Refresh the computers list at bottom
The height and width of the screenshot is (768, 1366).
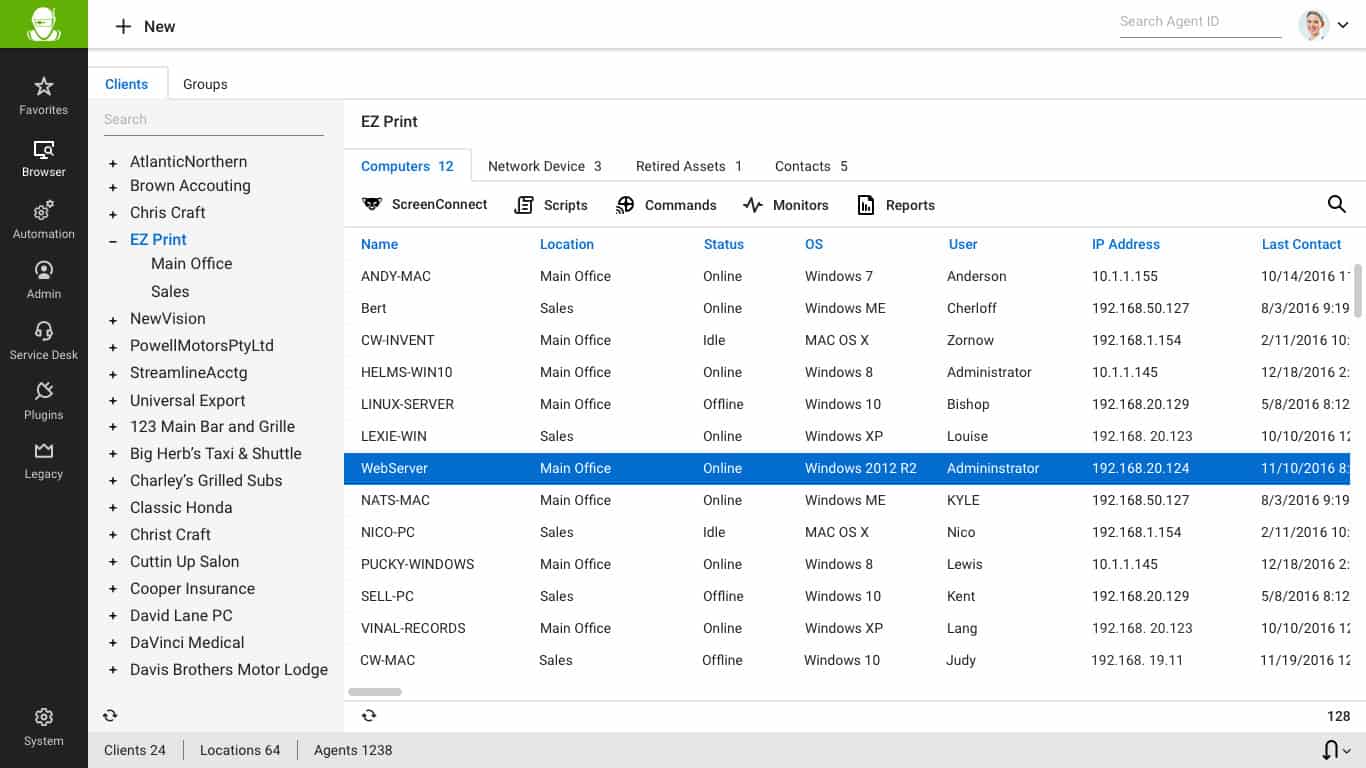click(369, 715)
